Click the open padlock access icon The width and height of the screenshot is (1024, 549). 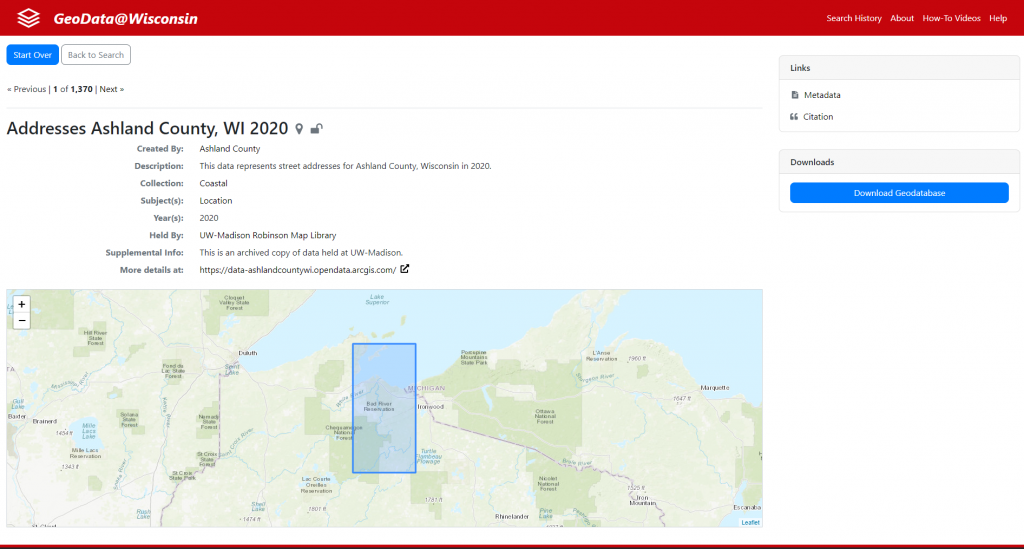point(317,129)
